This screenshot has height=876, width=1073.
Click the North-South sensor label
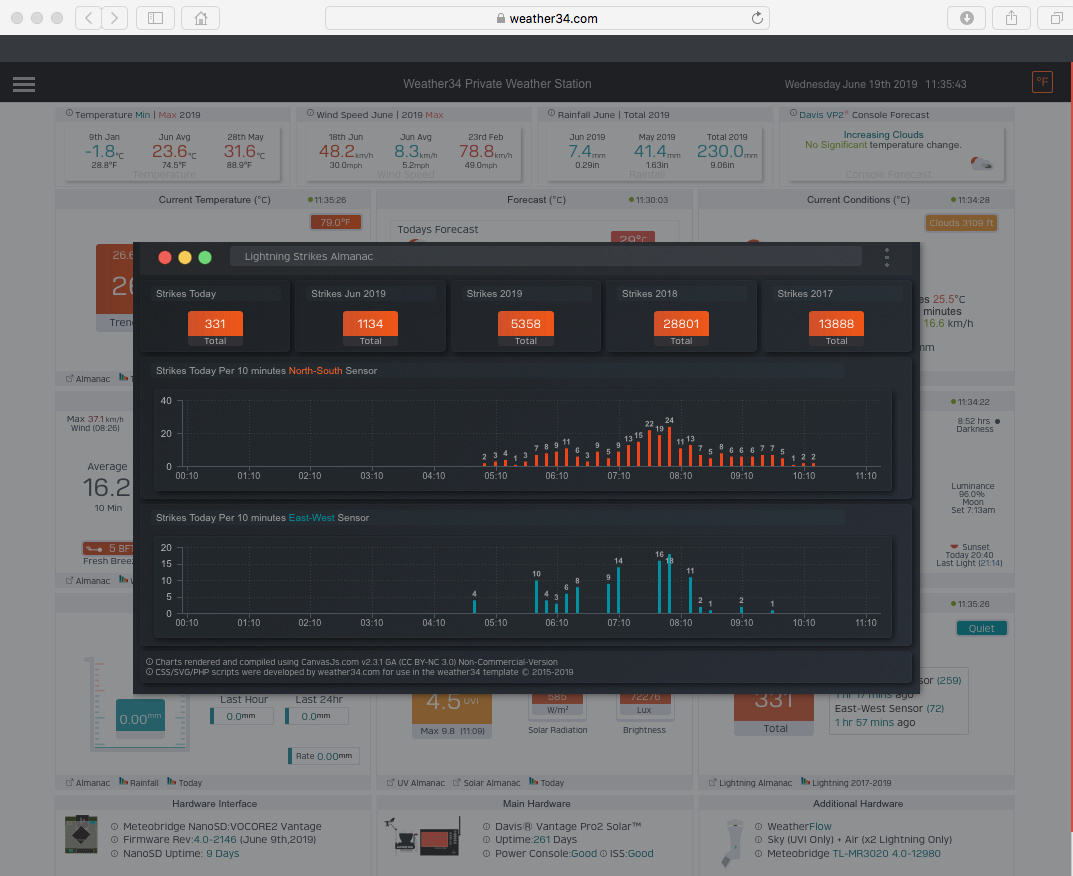315,371
